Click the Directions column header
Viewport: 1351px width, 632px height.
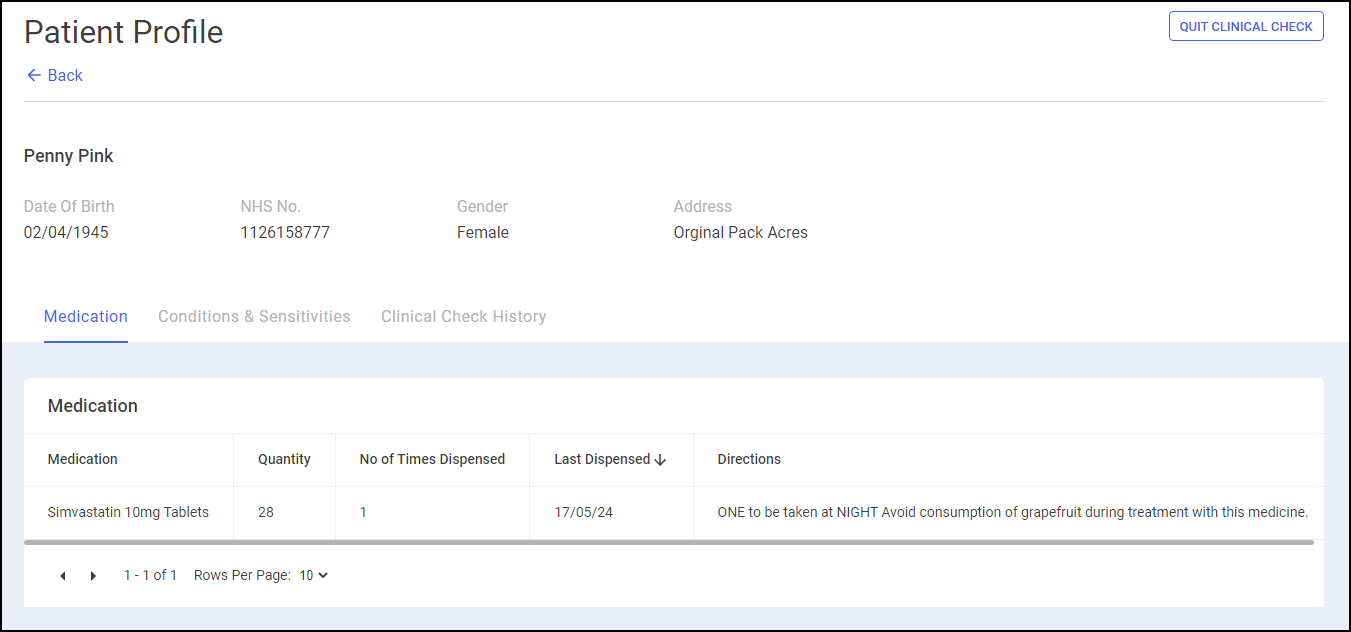point(749,460)
